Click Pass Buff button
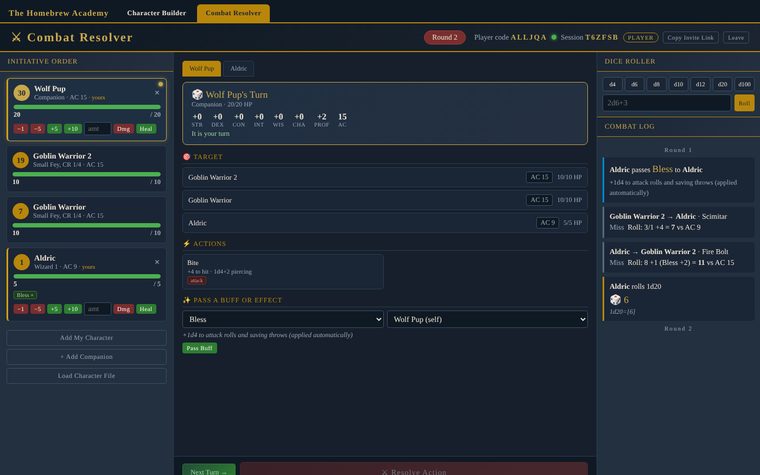 click(x=199, y=348)
